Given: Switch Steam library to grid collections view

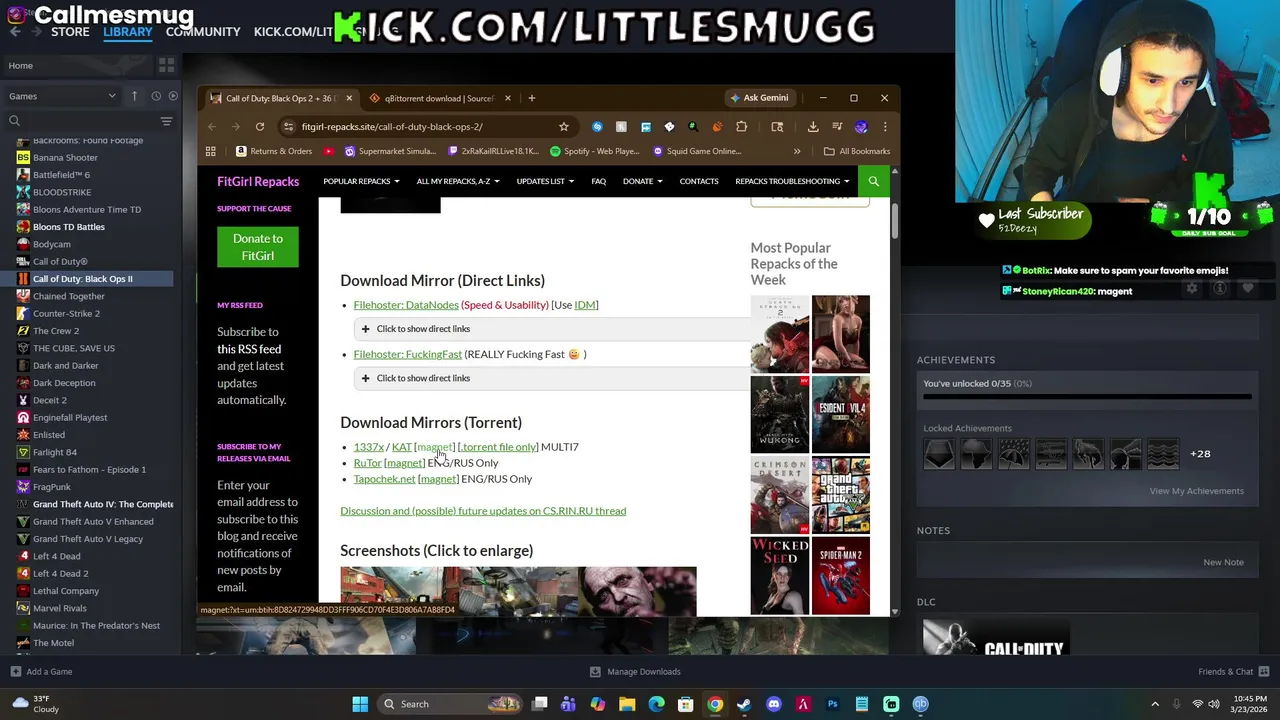Looking at the screenshot, I should point(166,65).
